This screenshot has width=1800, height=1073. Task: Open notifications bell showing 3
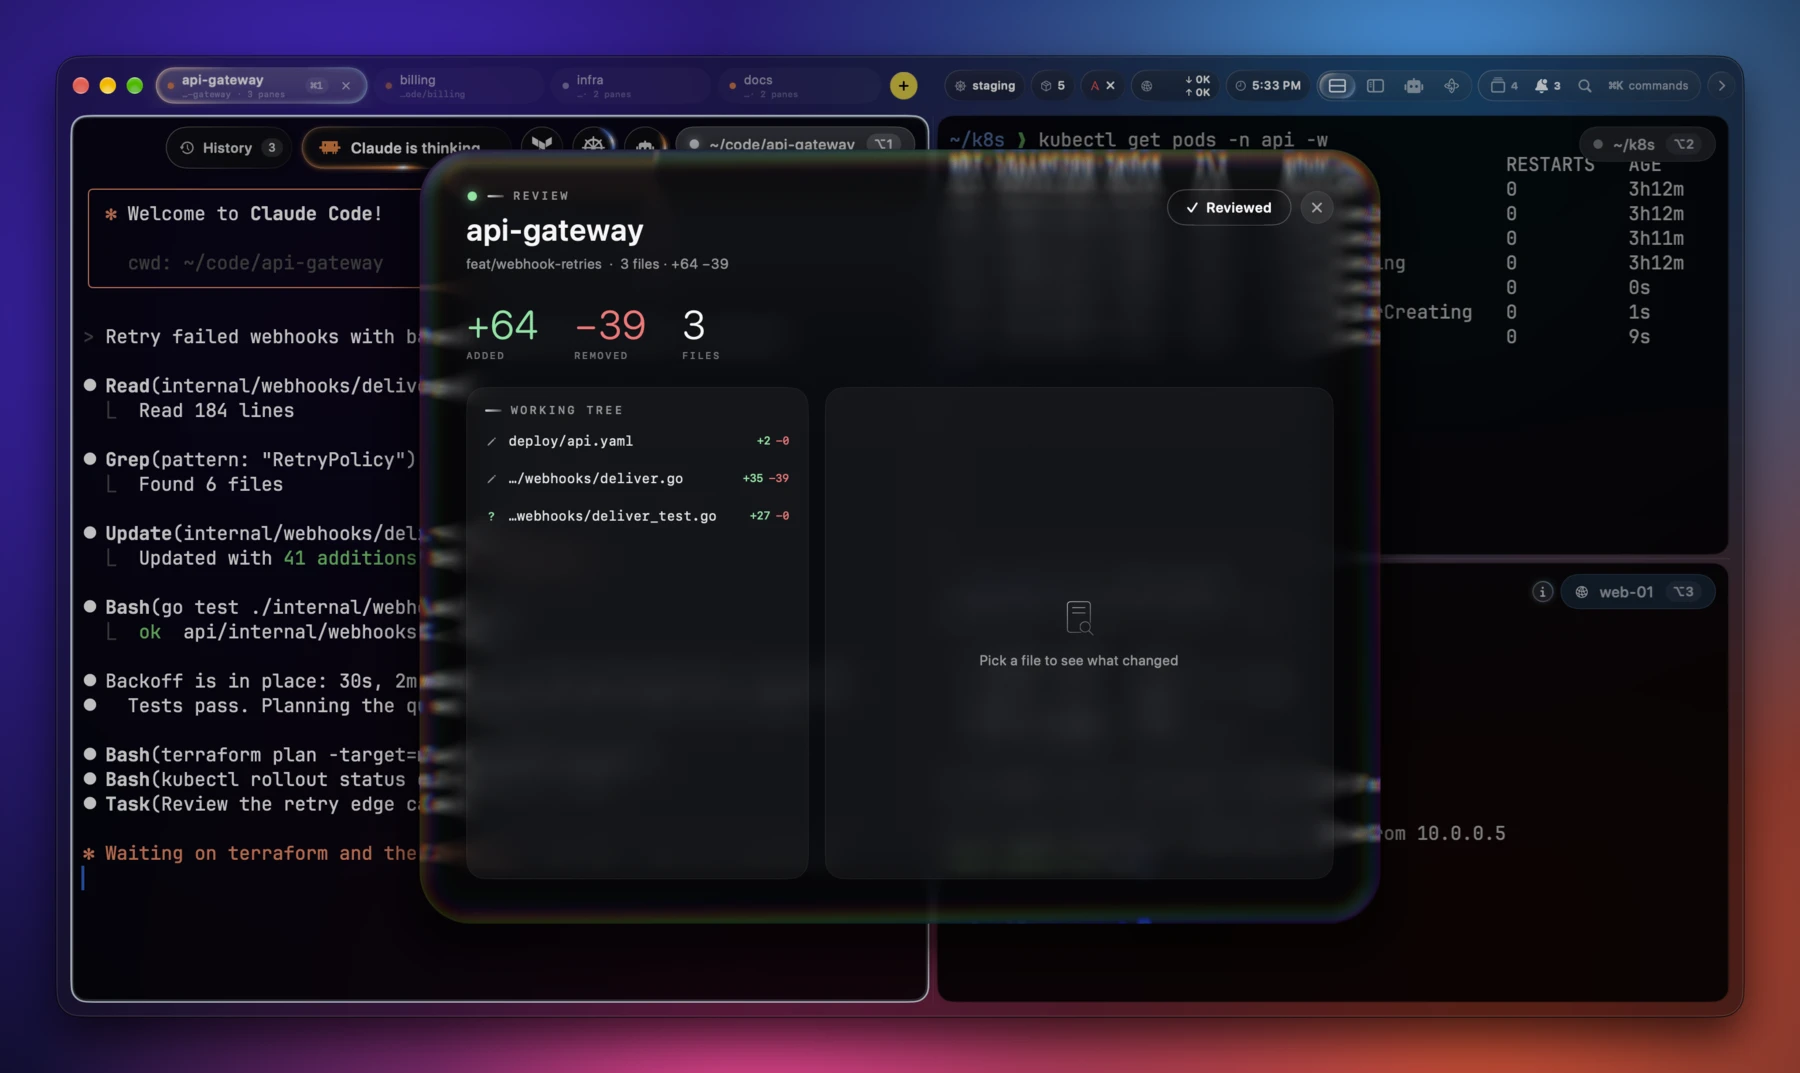pyautogui.click(x=1547, y=86)
